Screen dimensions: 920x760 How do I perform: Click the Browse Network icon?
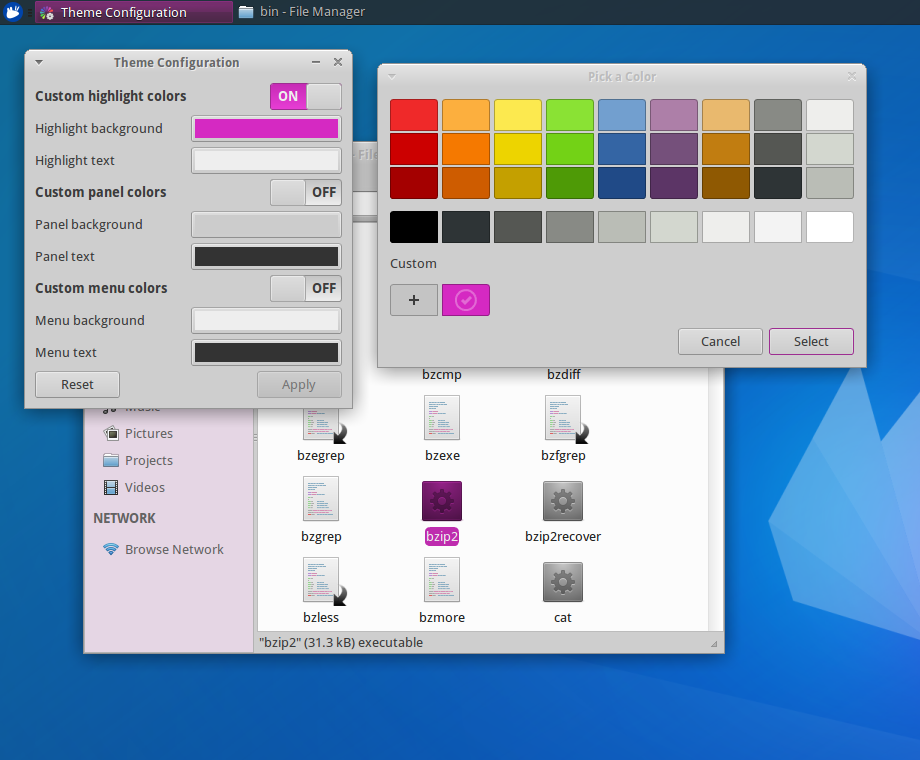pyautogui.click(x=110, y=549)
